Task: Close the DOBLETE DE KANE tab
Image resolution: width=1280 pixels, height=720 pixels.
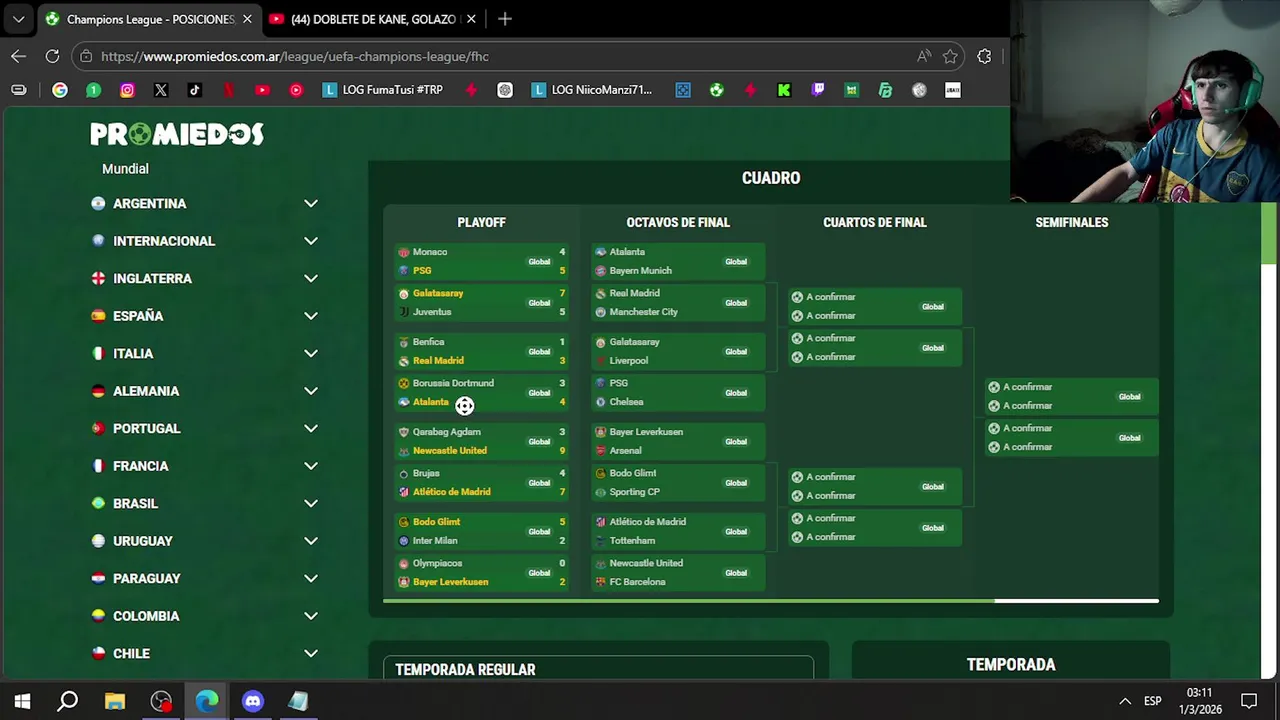Action: [x=471, y=19]
